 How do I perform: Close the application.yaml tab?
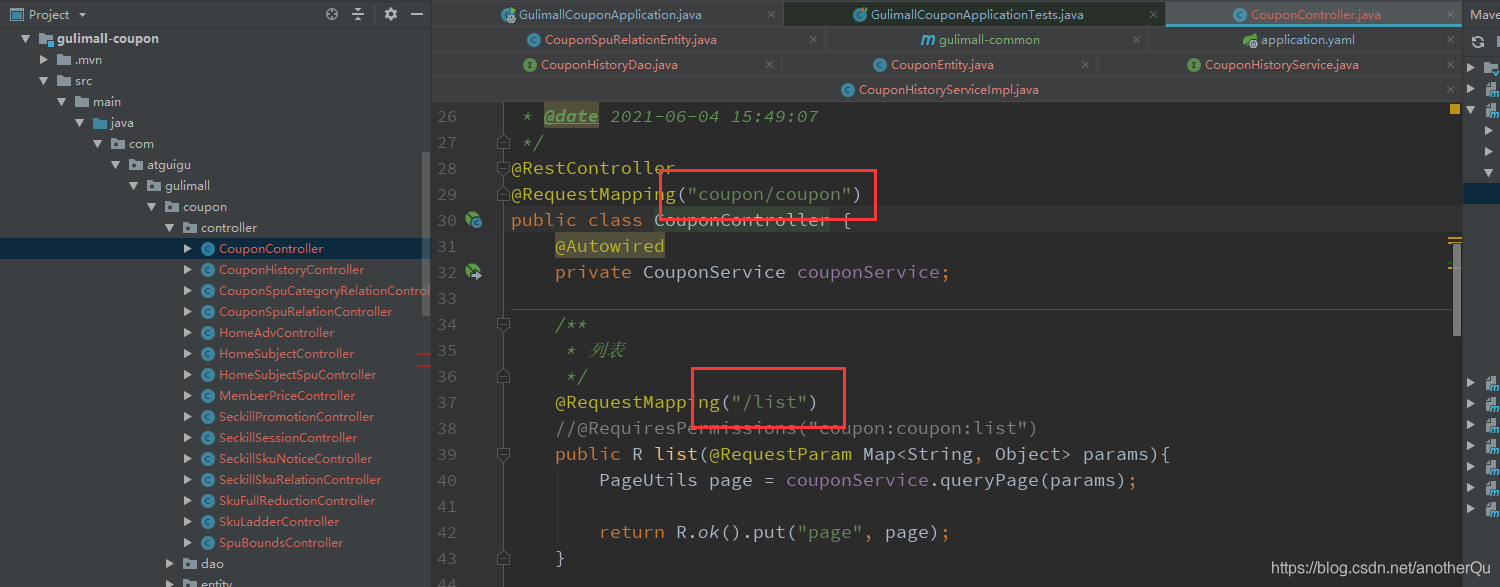(x=1450, y=40)
